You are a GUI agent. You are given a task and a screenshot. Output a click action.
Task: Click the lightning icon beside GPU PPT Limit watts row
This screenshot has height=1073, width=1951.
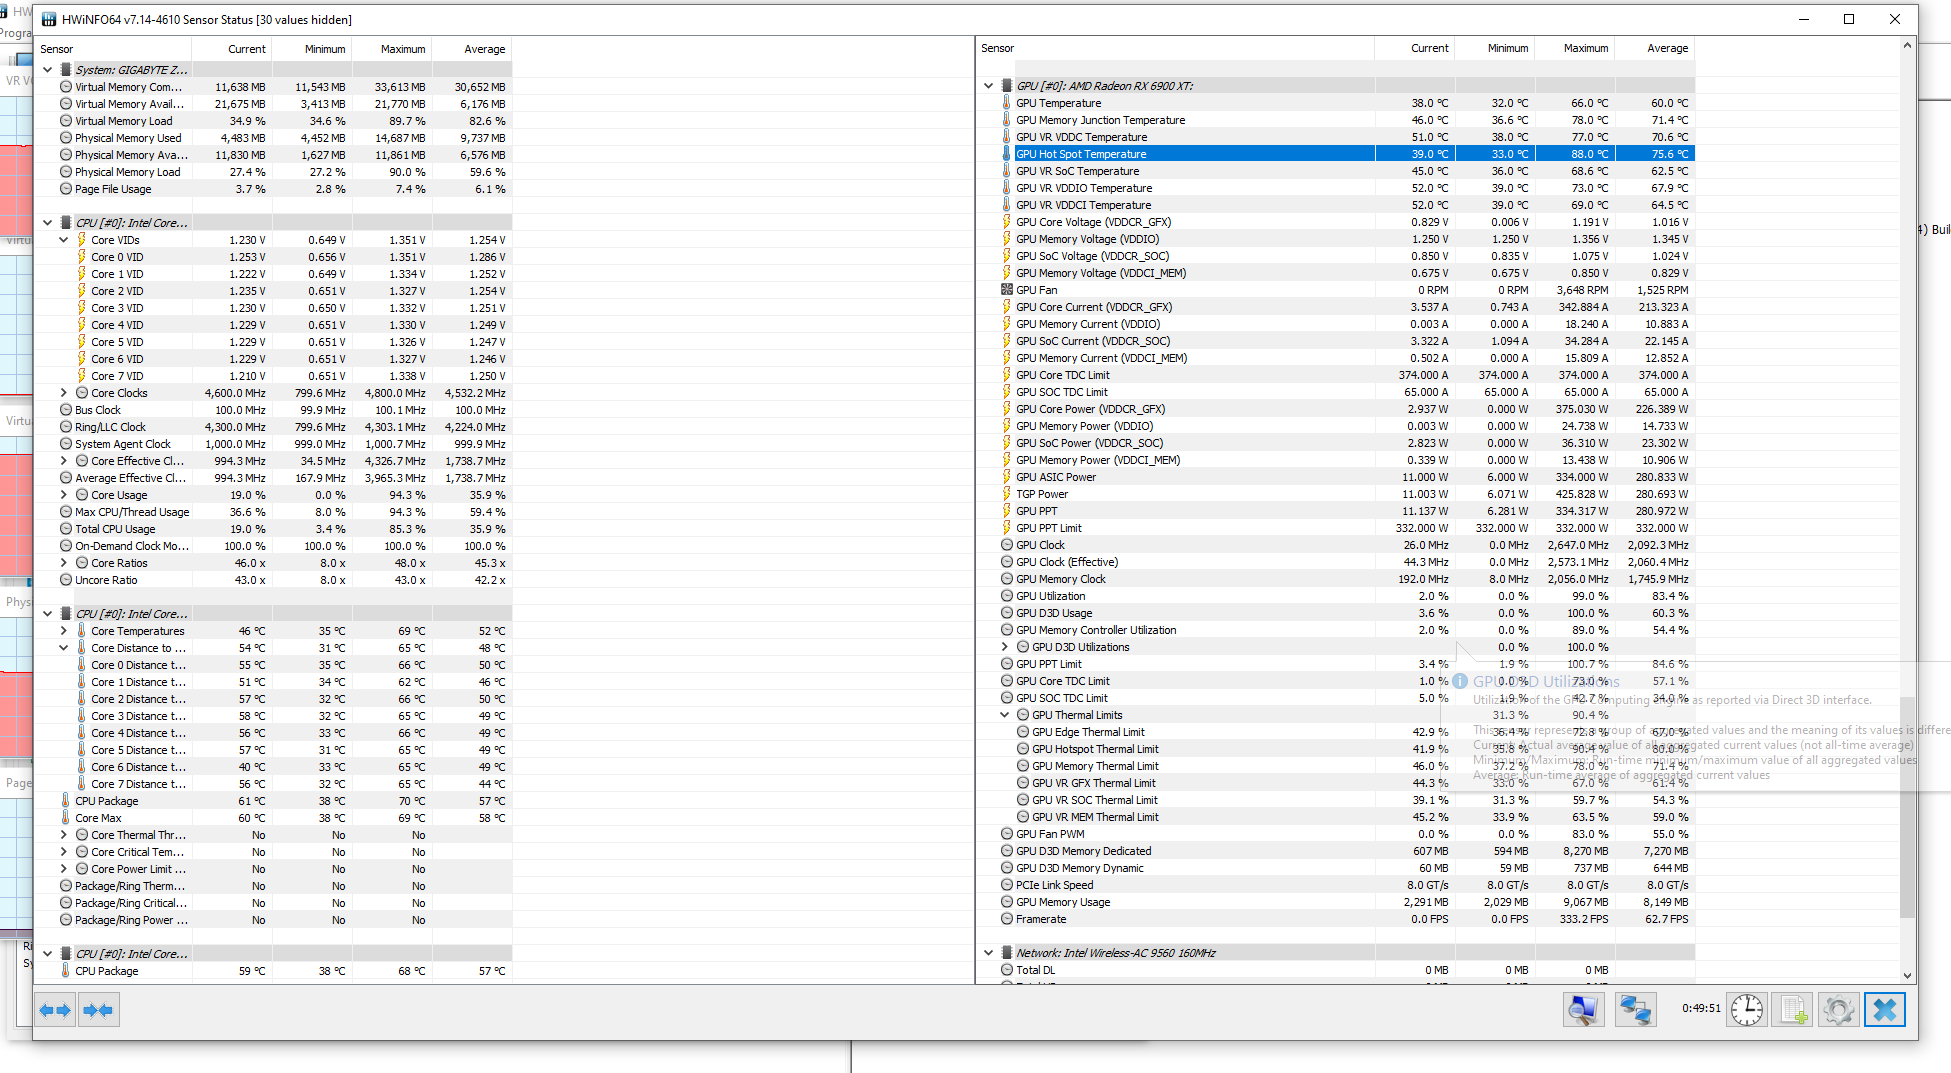pos(1007,528)
